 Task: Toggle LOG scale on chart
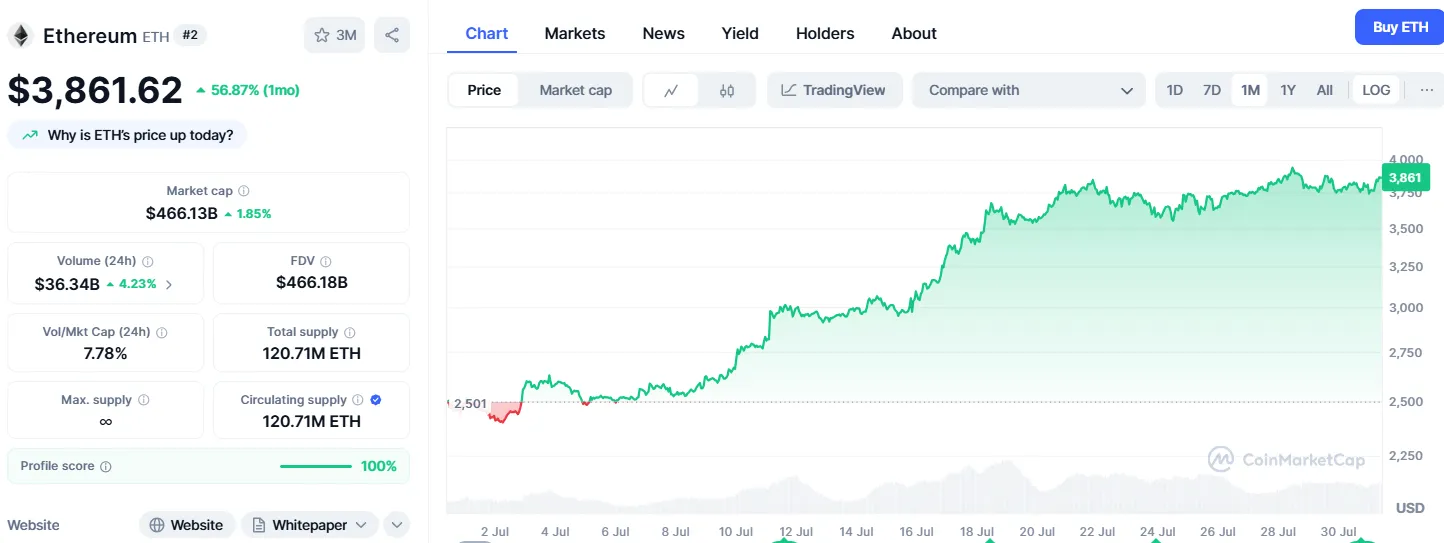point(1376,90)
